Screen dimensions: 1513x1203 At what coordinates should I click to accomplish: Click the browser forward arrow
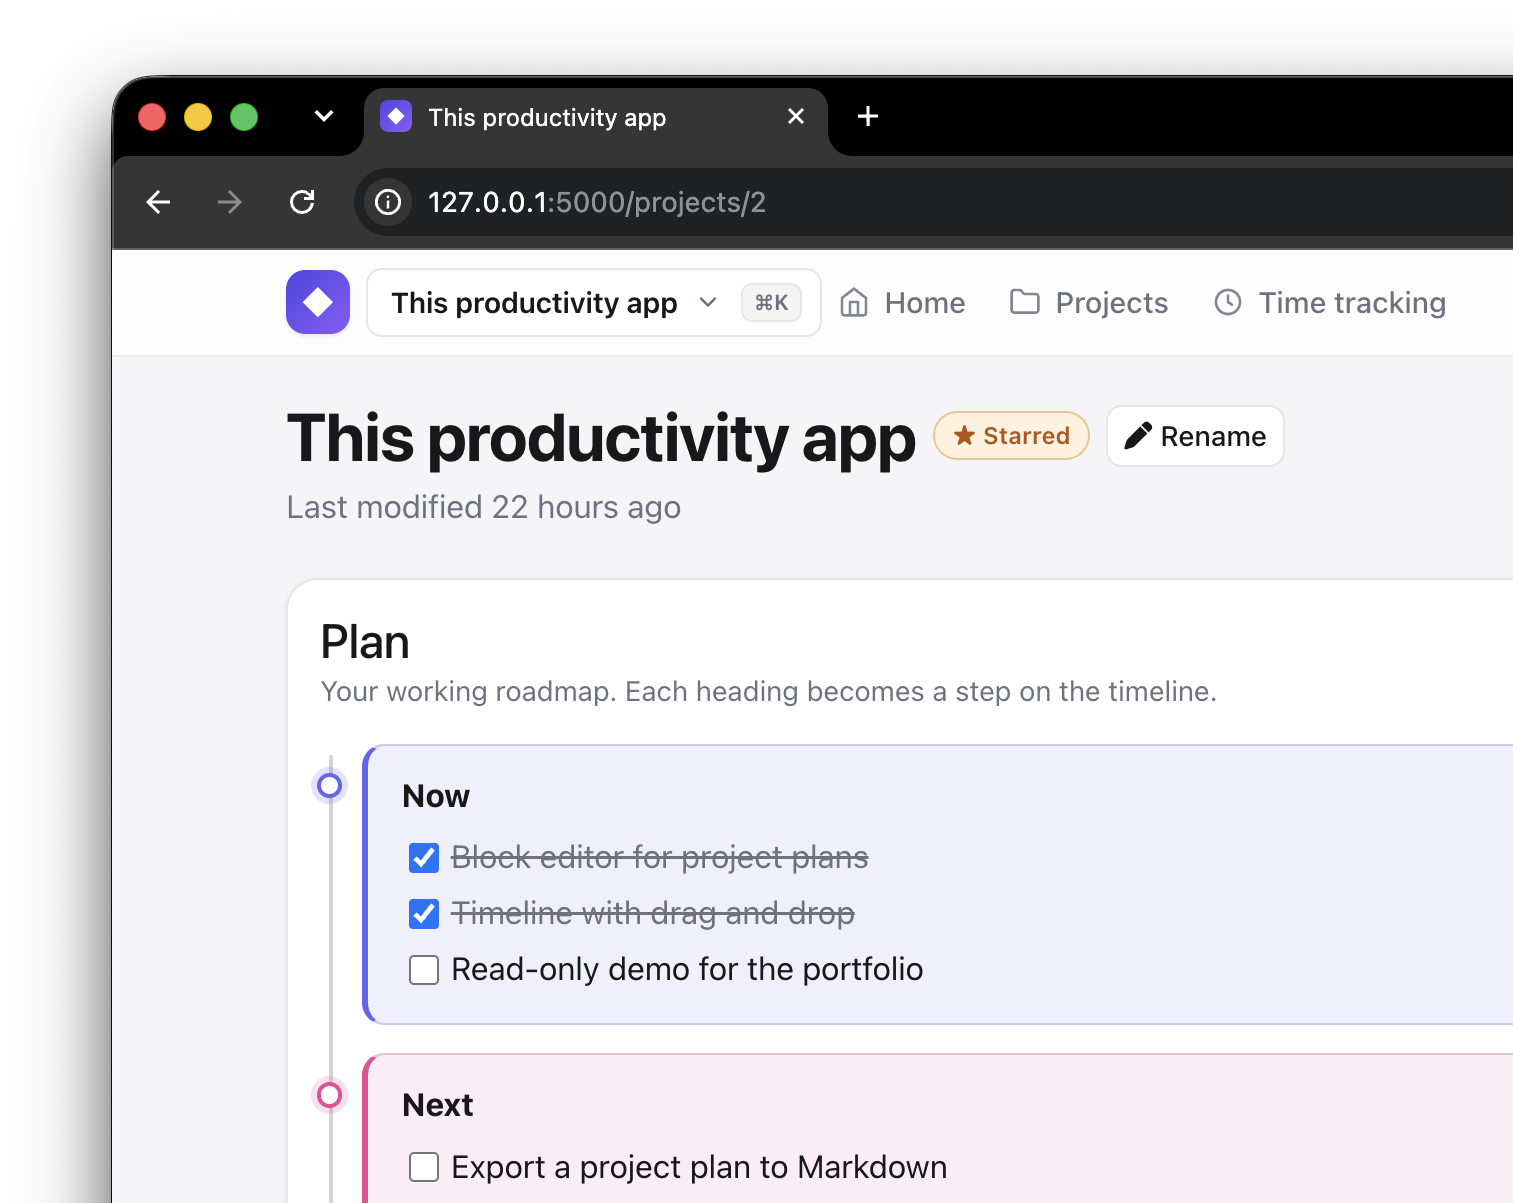pos(230,202)
